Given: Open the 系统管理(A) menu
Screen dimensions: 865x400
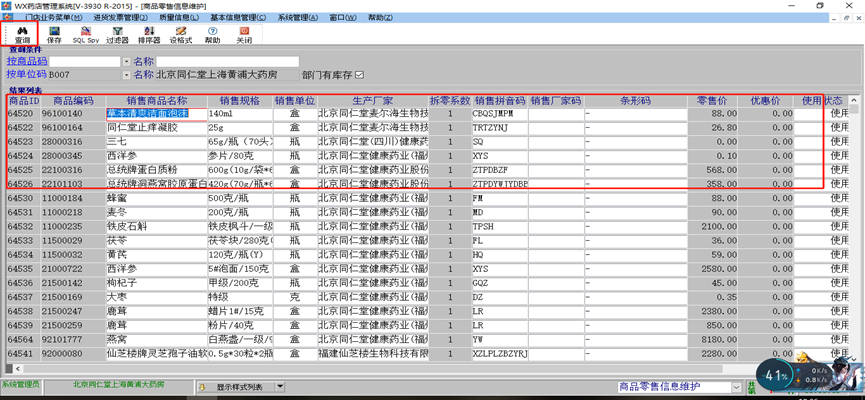Looking at the screenshot, I should coord(298,17).
